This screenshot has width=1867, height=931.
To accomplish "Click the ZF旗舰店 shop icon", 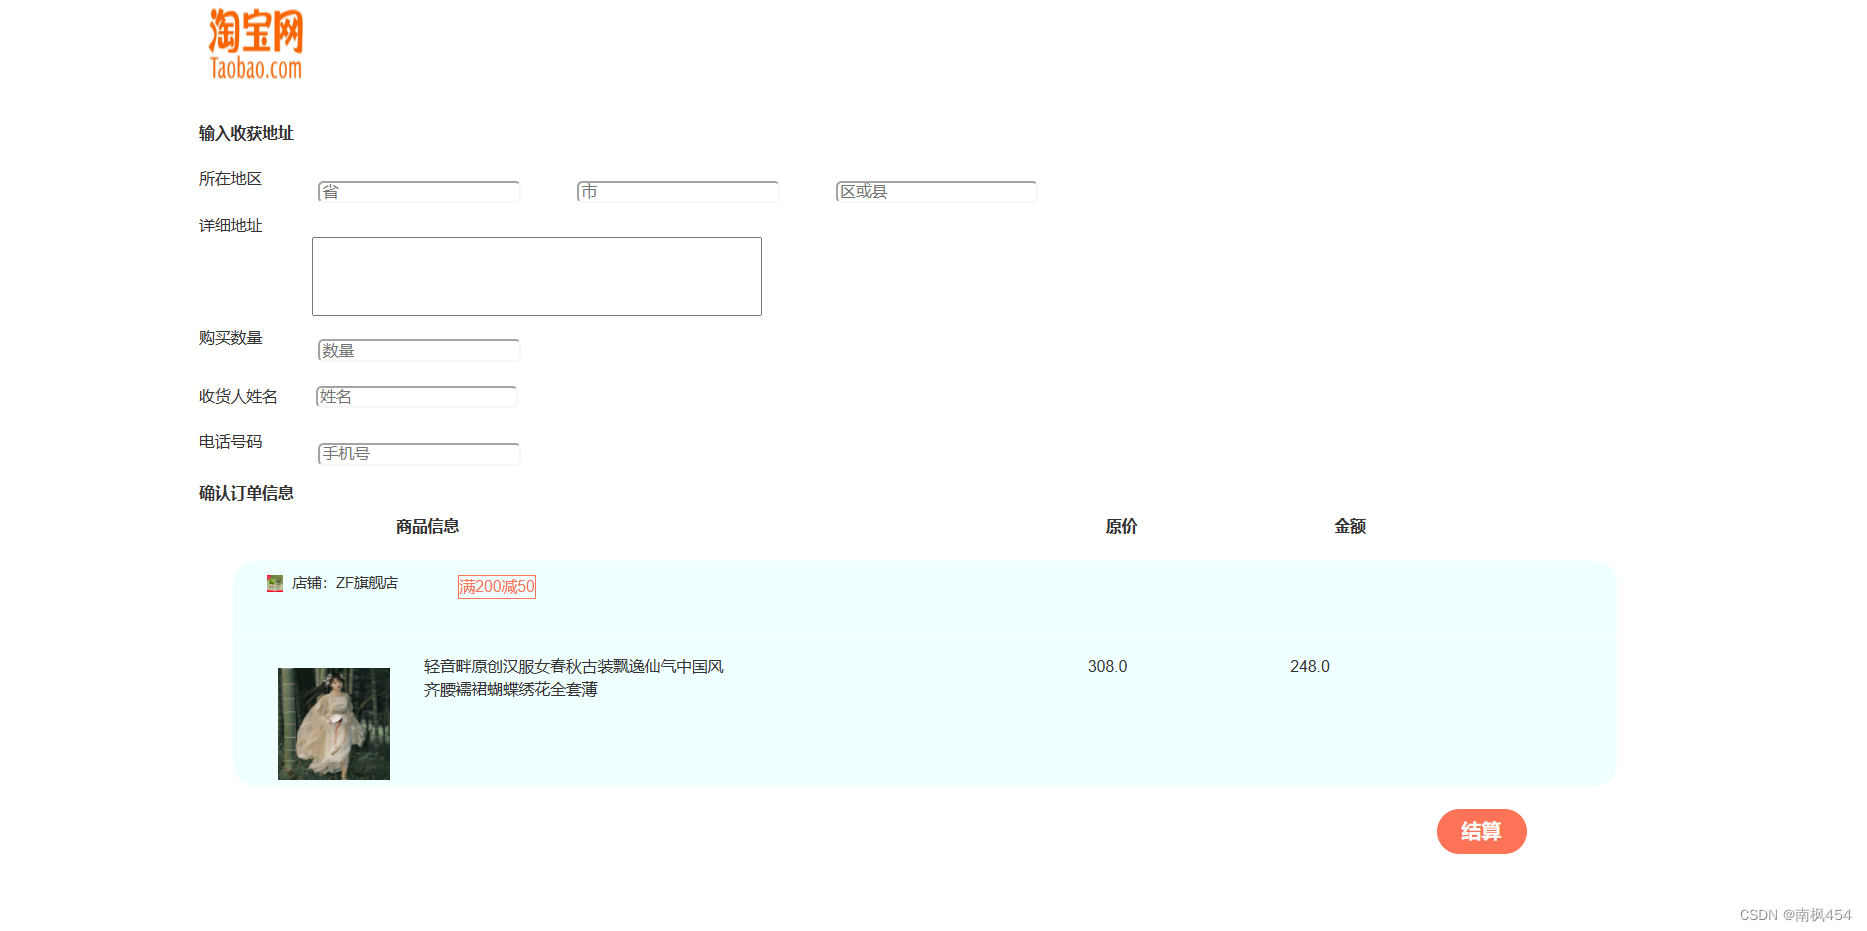I will [x=275, y=583].
